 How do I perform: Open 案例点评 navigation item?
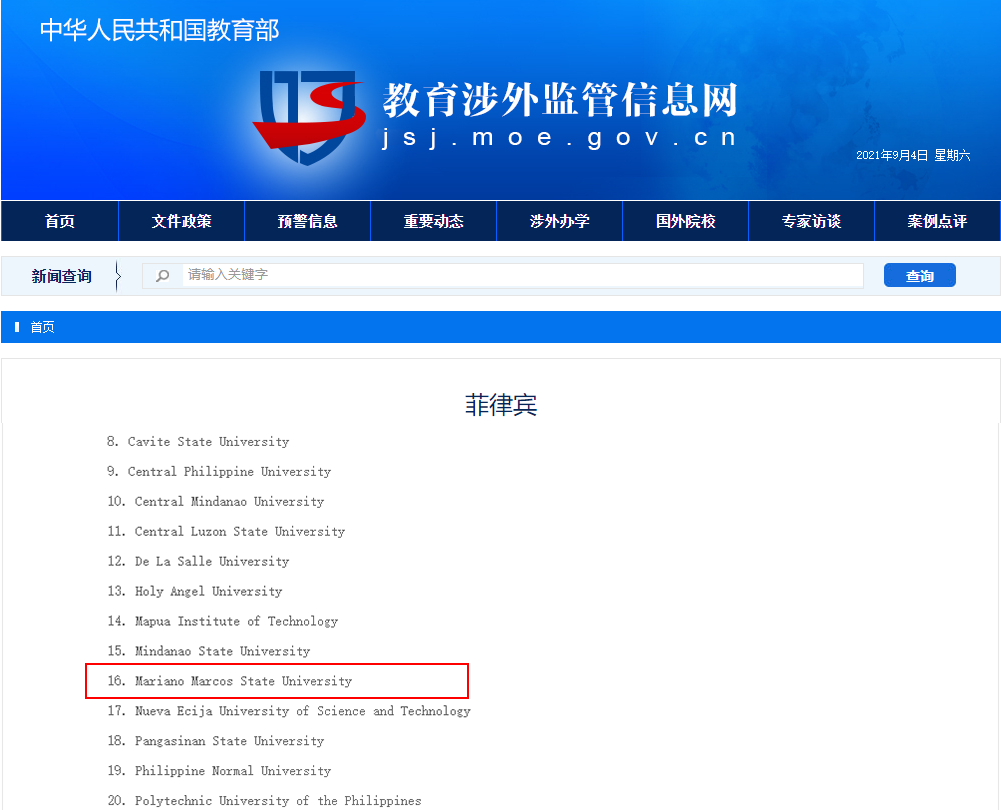point(937,221)
